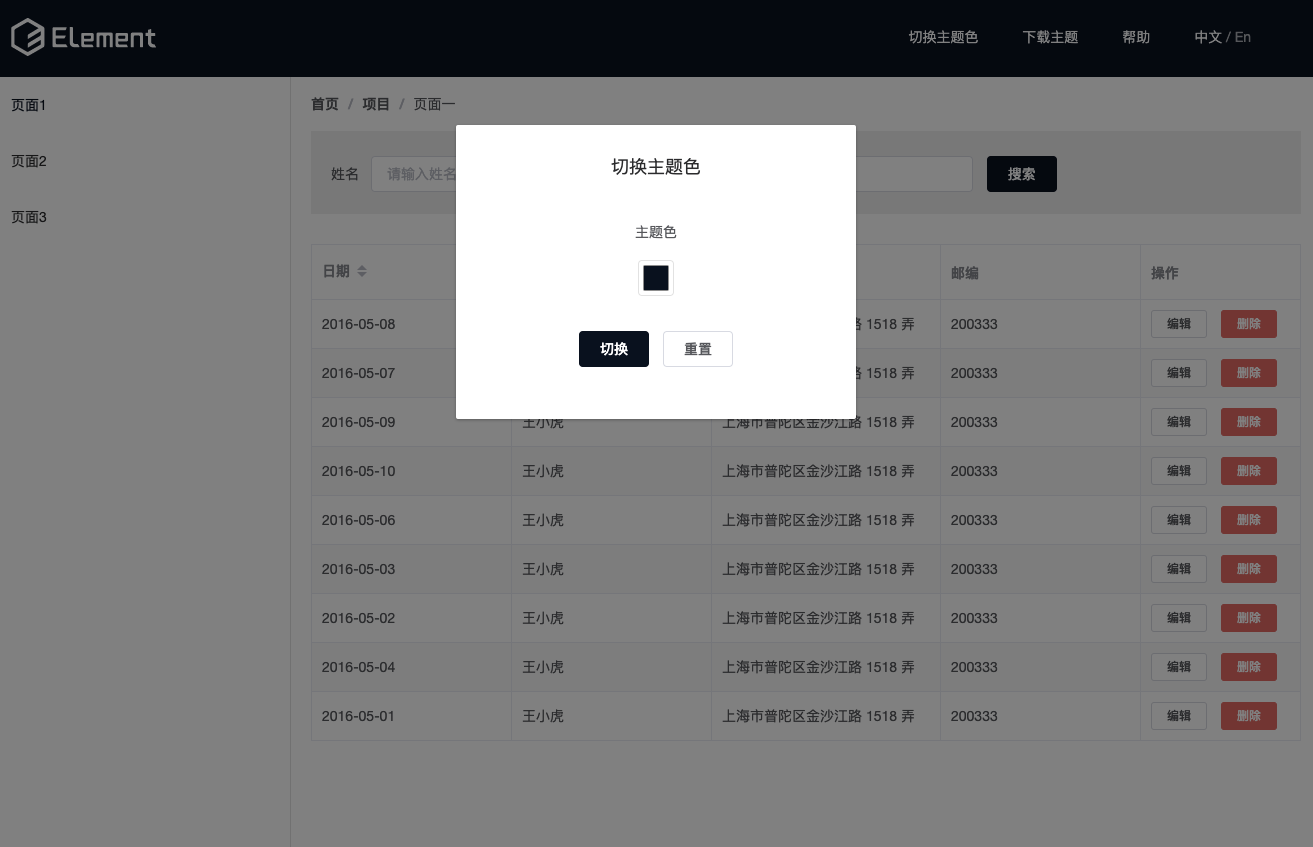Viewport: 1313px width, 847px height.
Task: Sort the 日期 column via sort arrows
Action: pos(362,272)
